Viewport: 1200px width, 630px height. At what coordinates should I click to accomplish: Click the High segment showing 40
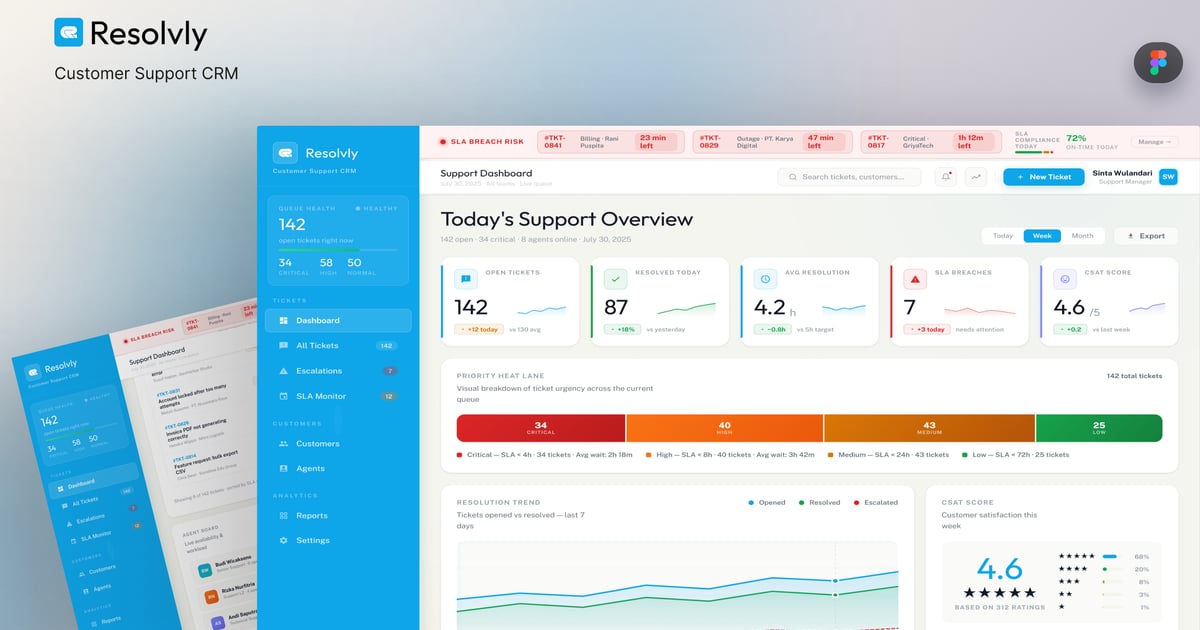pyautogui.click(x=725, y=428)
